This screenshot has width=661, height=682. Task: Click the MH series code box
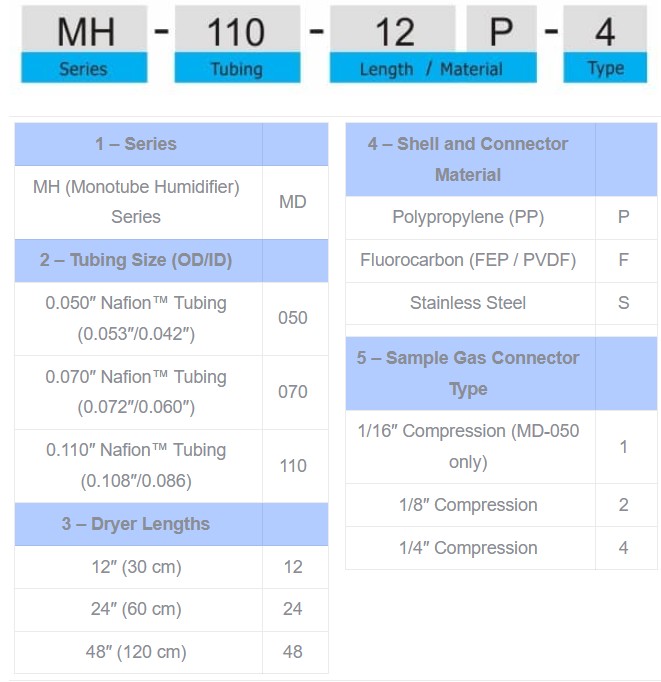(84, 30)
